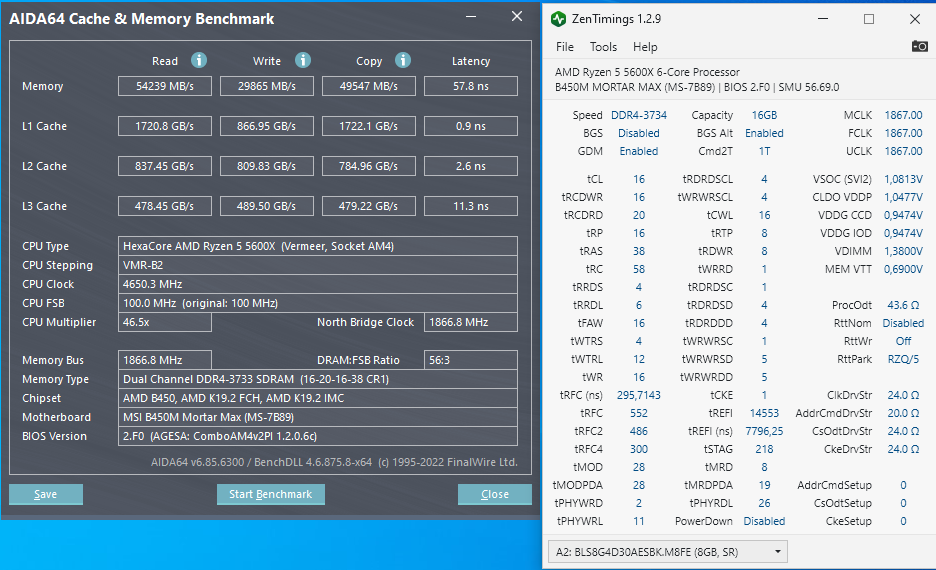Click DRAM:FSB Ratio field 56:3
The image size is (936, 570).
(471, 360)
